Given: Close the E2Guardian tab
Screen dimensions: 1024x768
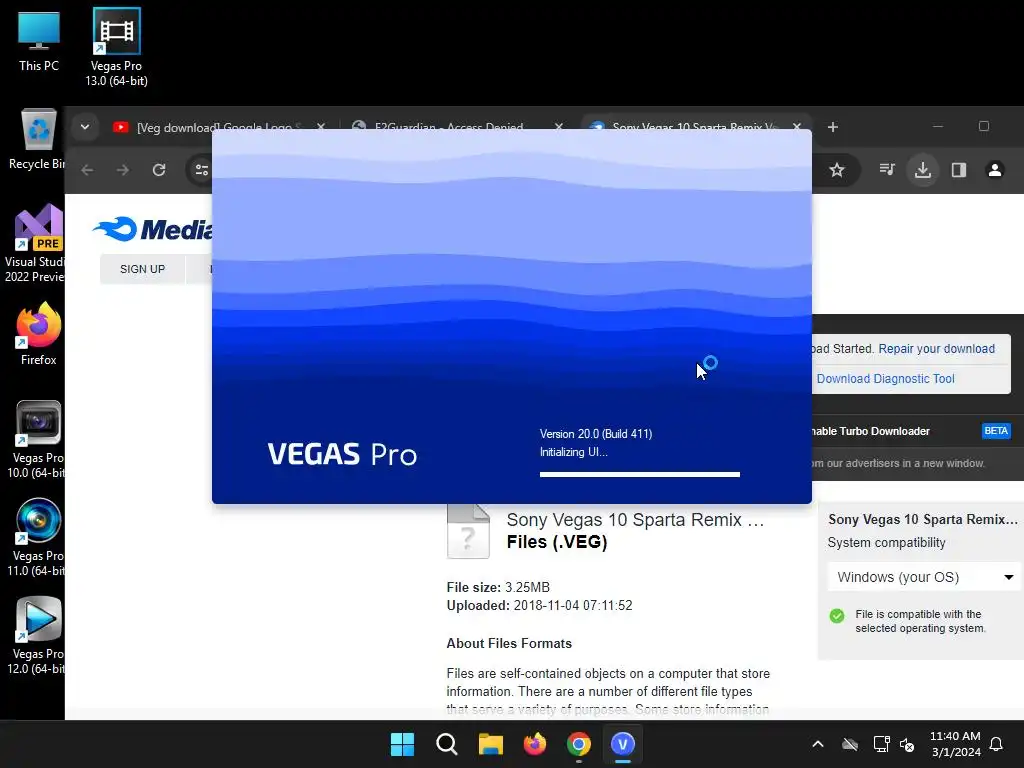Looking at the screenshot, I should [x=559, y=127].
